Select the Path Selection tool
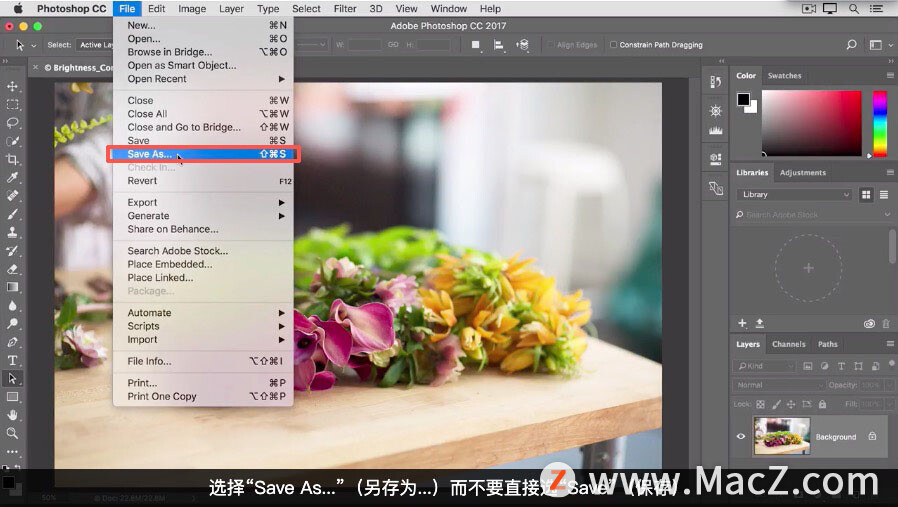Screen dimensions: 898x507 12,379
